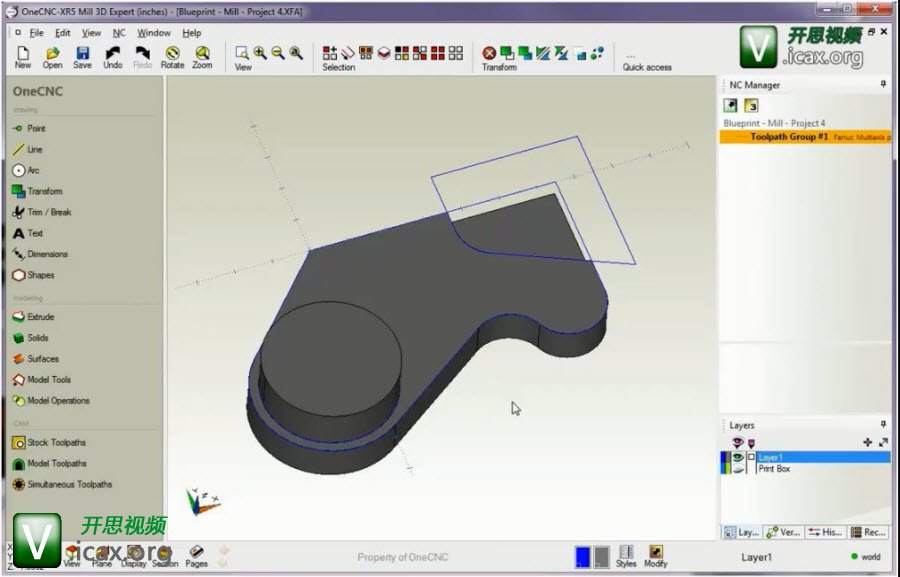Click the Save toolbar icon
The width and height of the screenshot is (900, 577).
pyautogui.click(x=82, y=56)
